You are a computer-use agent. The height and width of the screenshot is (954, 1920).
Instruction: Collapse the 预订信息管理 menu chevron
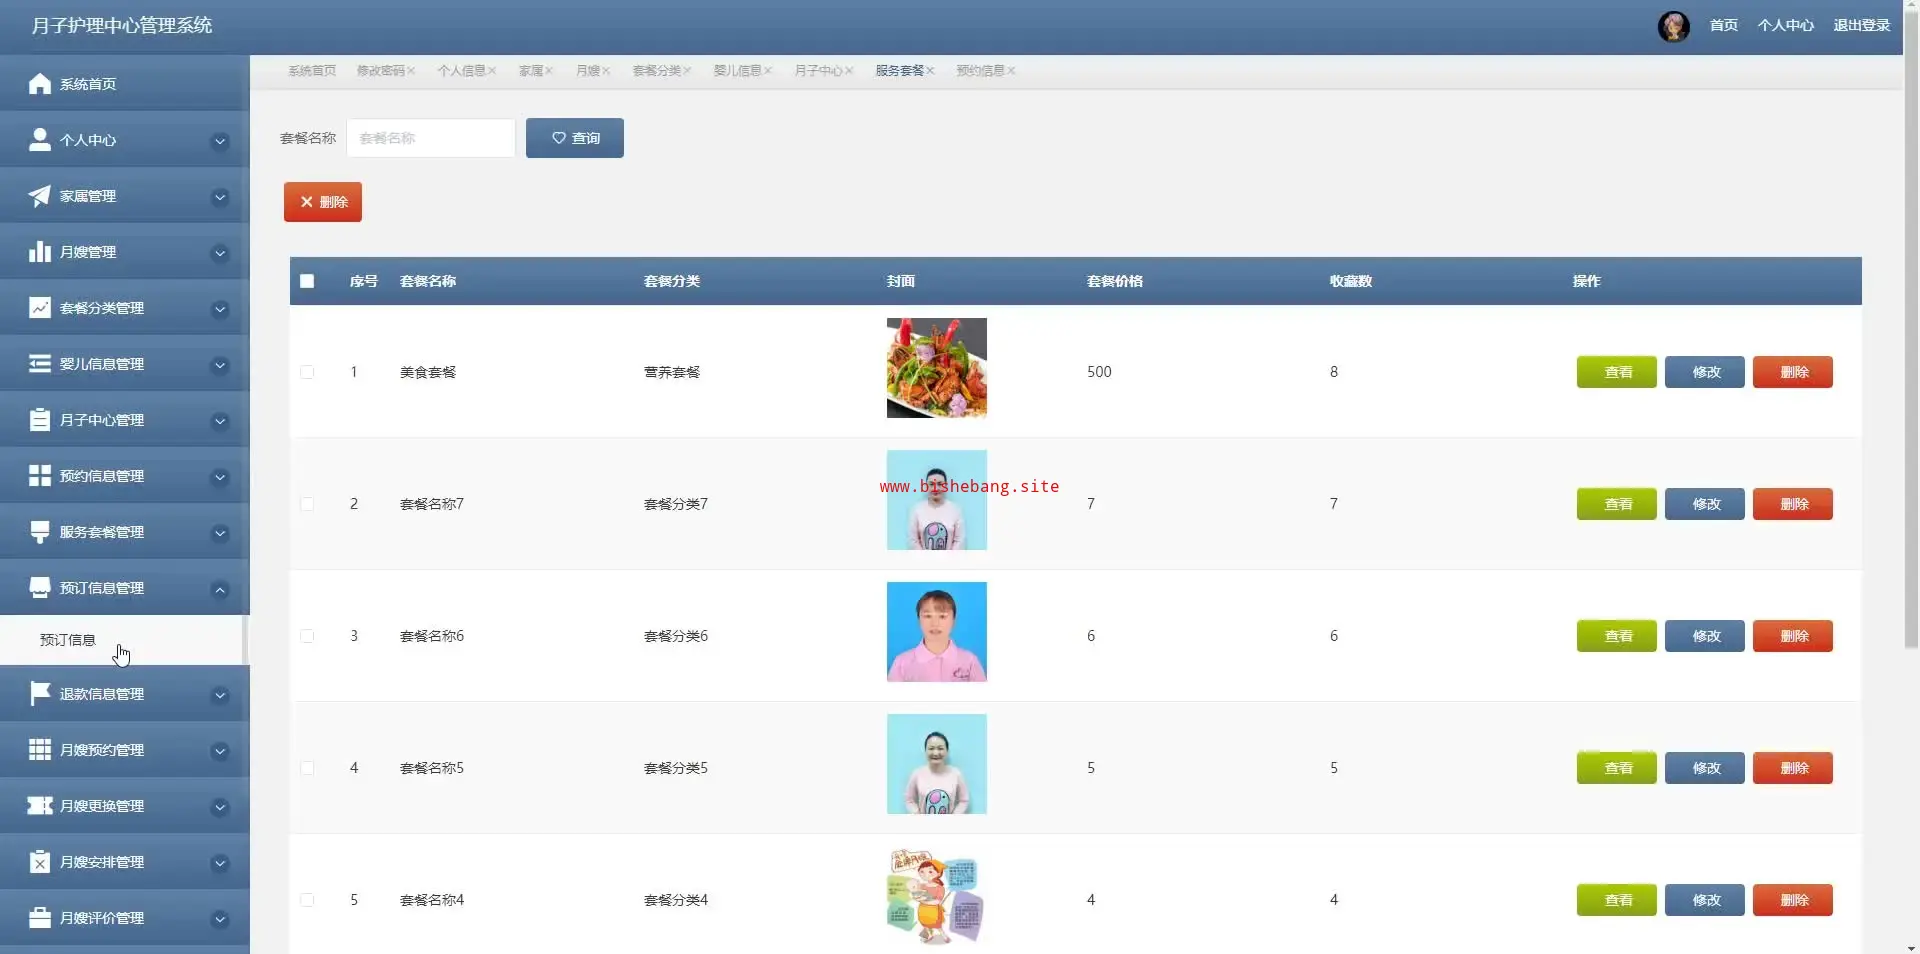click(220, 589)
